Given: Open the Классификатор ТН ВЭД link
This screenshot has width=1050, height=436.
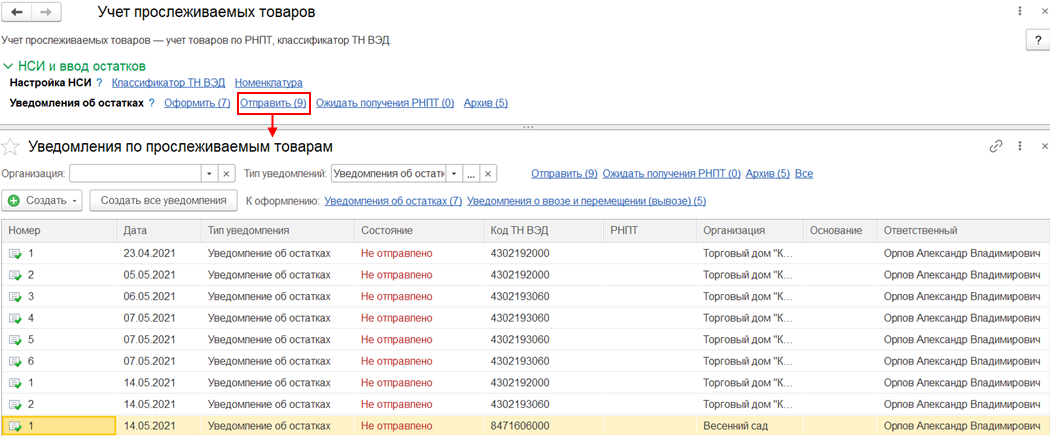Looking at the screenshot, I should coord(168,83).
